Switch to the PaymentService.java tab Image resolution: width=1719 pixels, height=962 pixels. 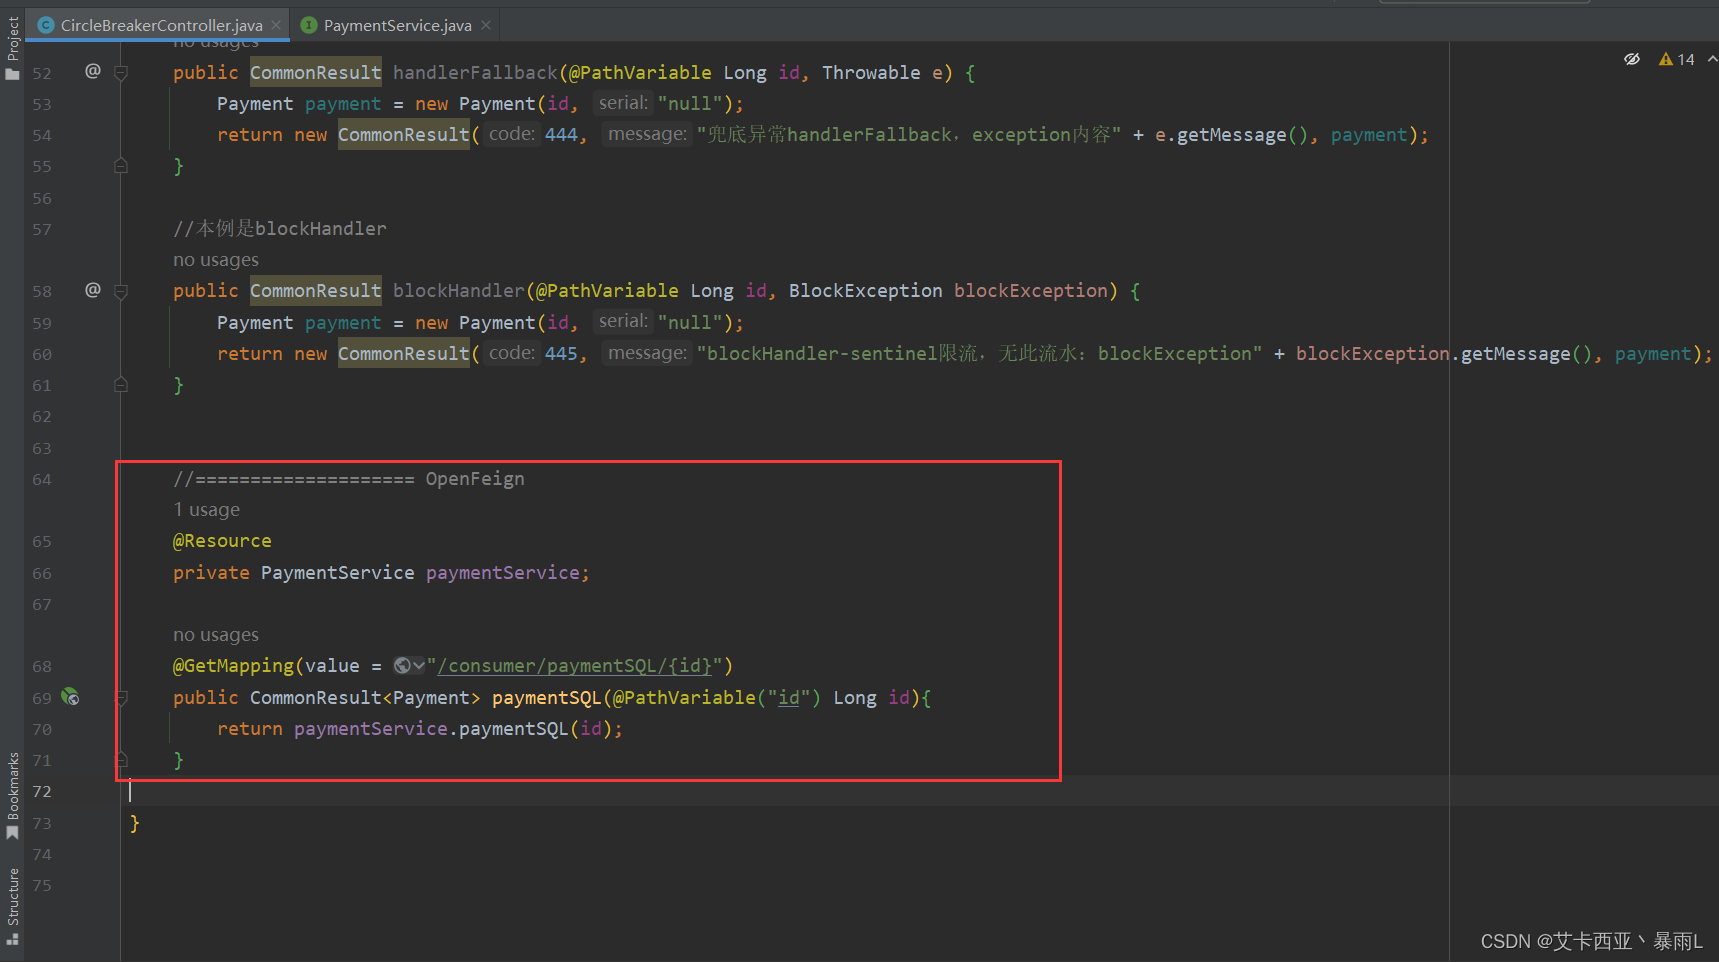pos(397,25)
